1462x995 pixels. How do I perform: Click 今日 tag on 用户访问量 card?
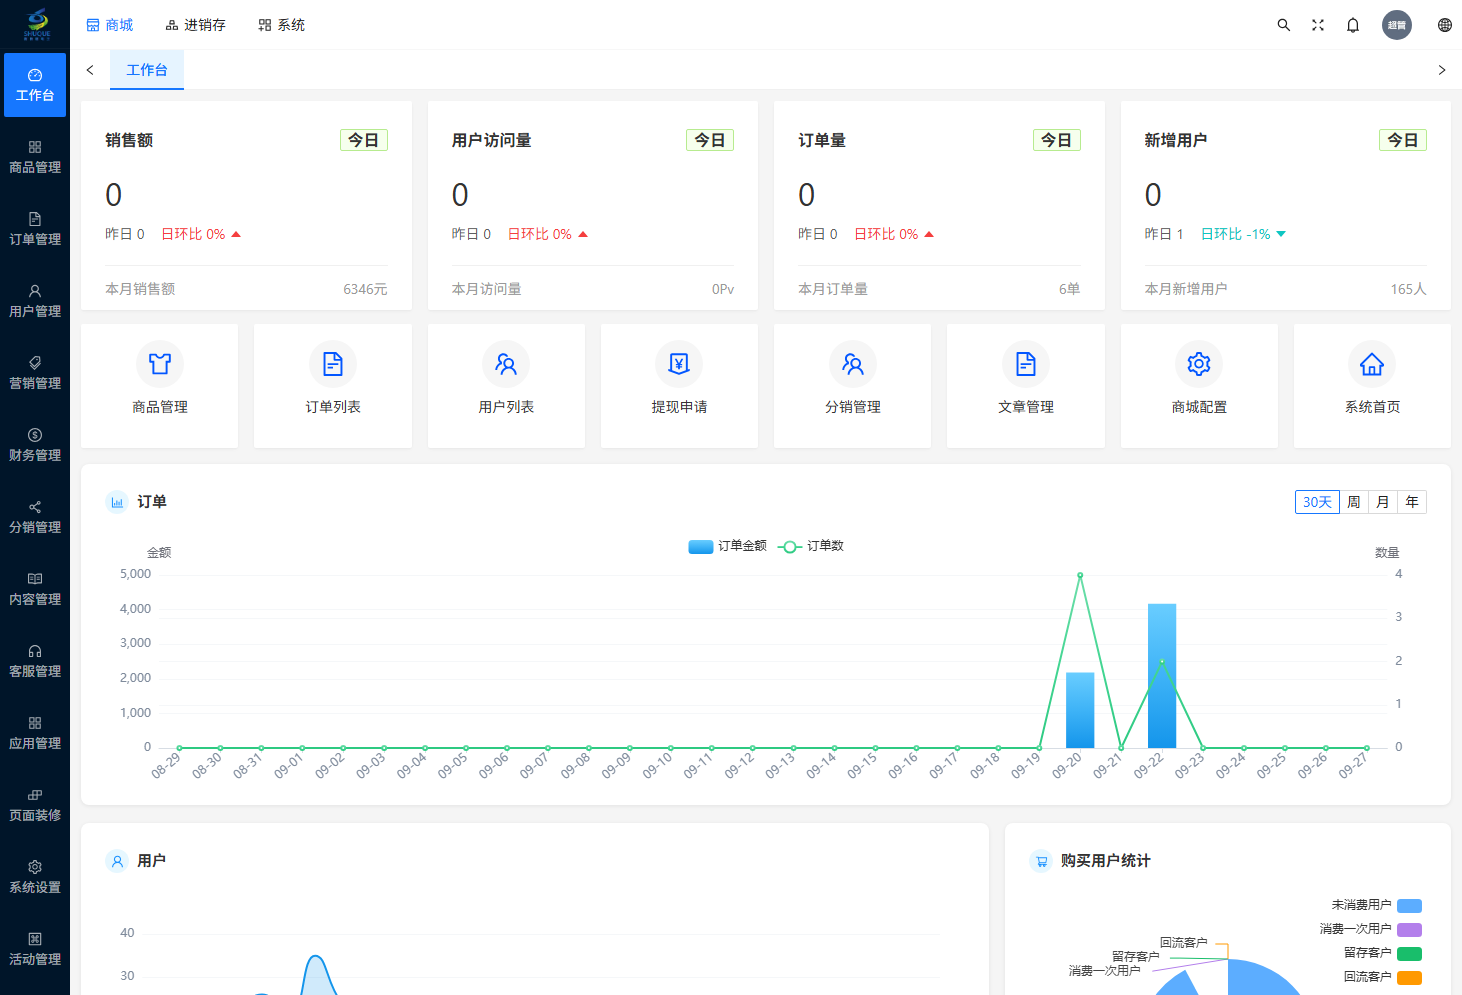click(x=710, y=141)
